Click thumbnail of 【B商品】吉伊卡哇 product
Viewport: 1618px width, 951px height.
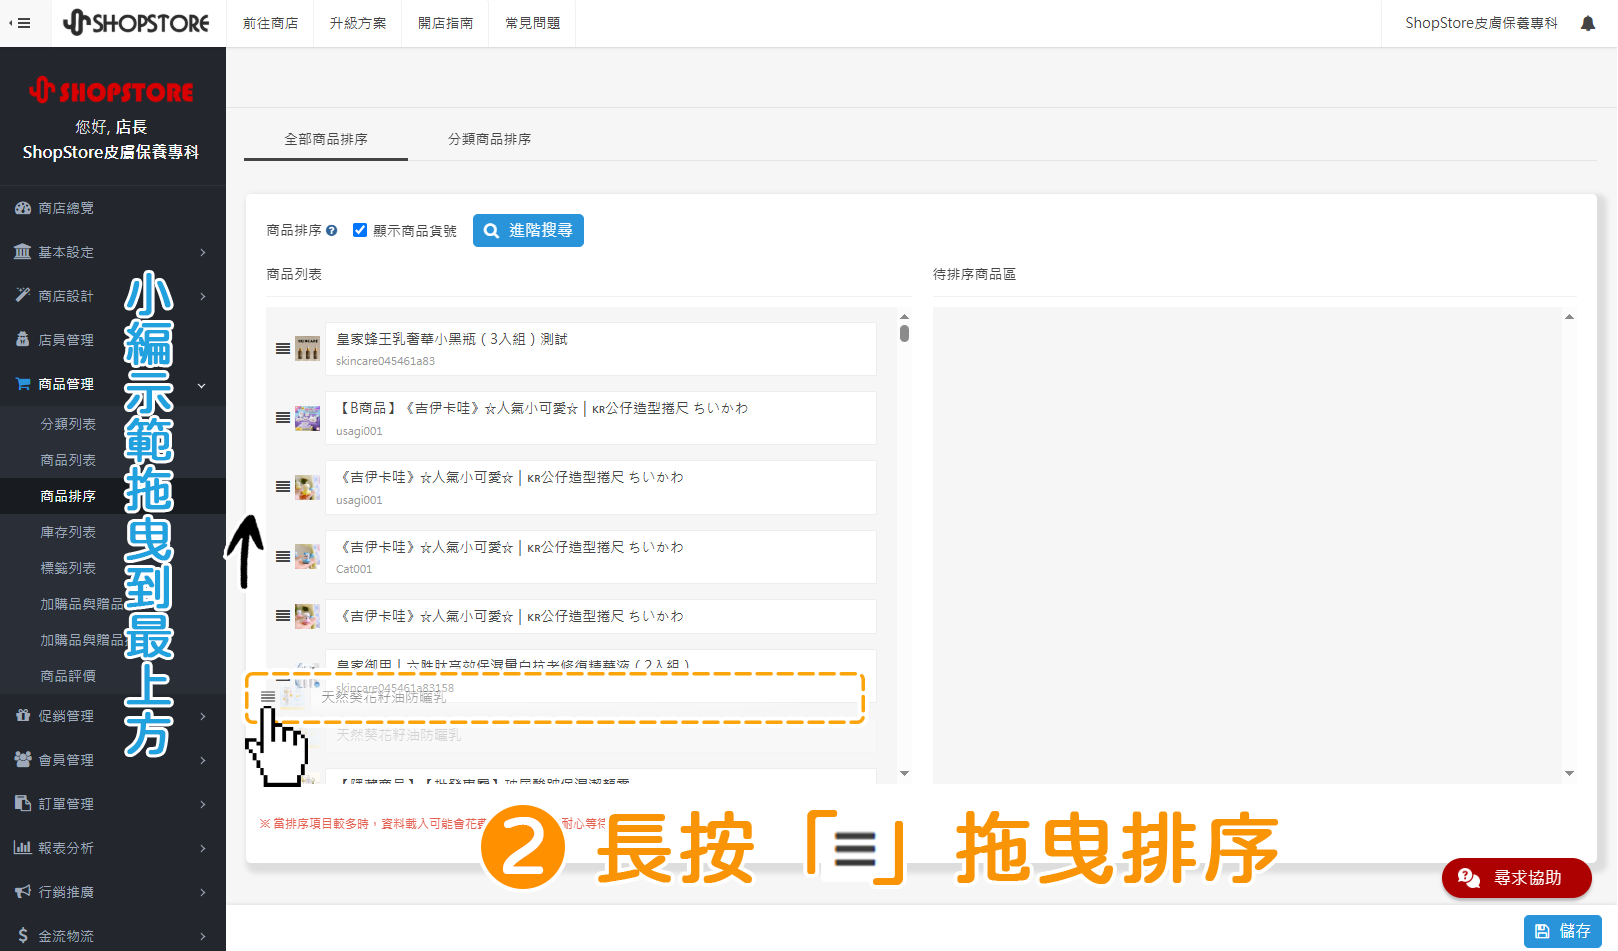[x=308, y=418]
